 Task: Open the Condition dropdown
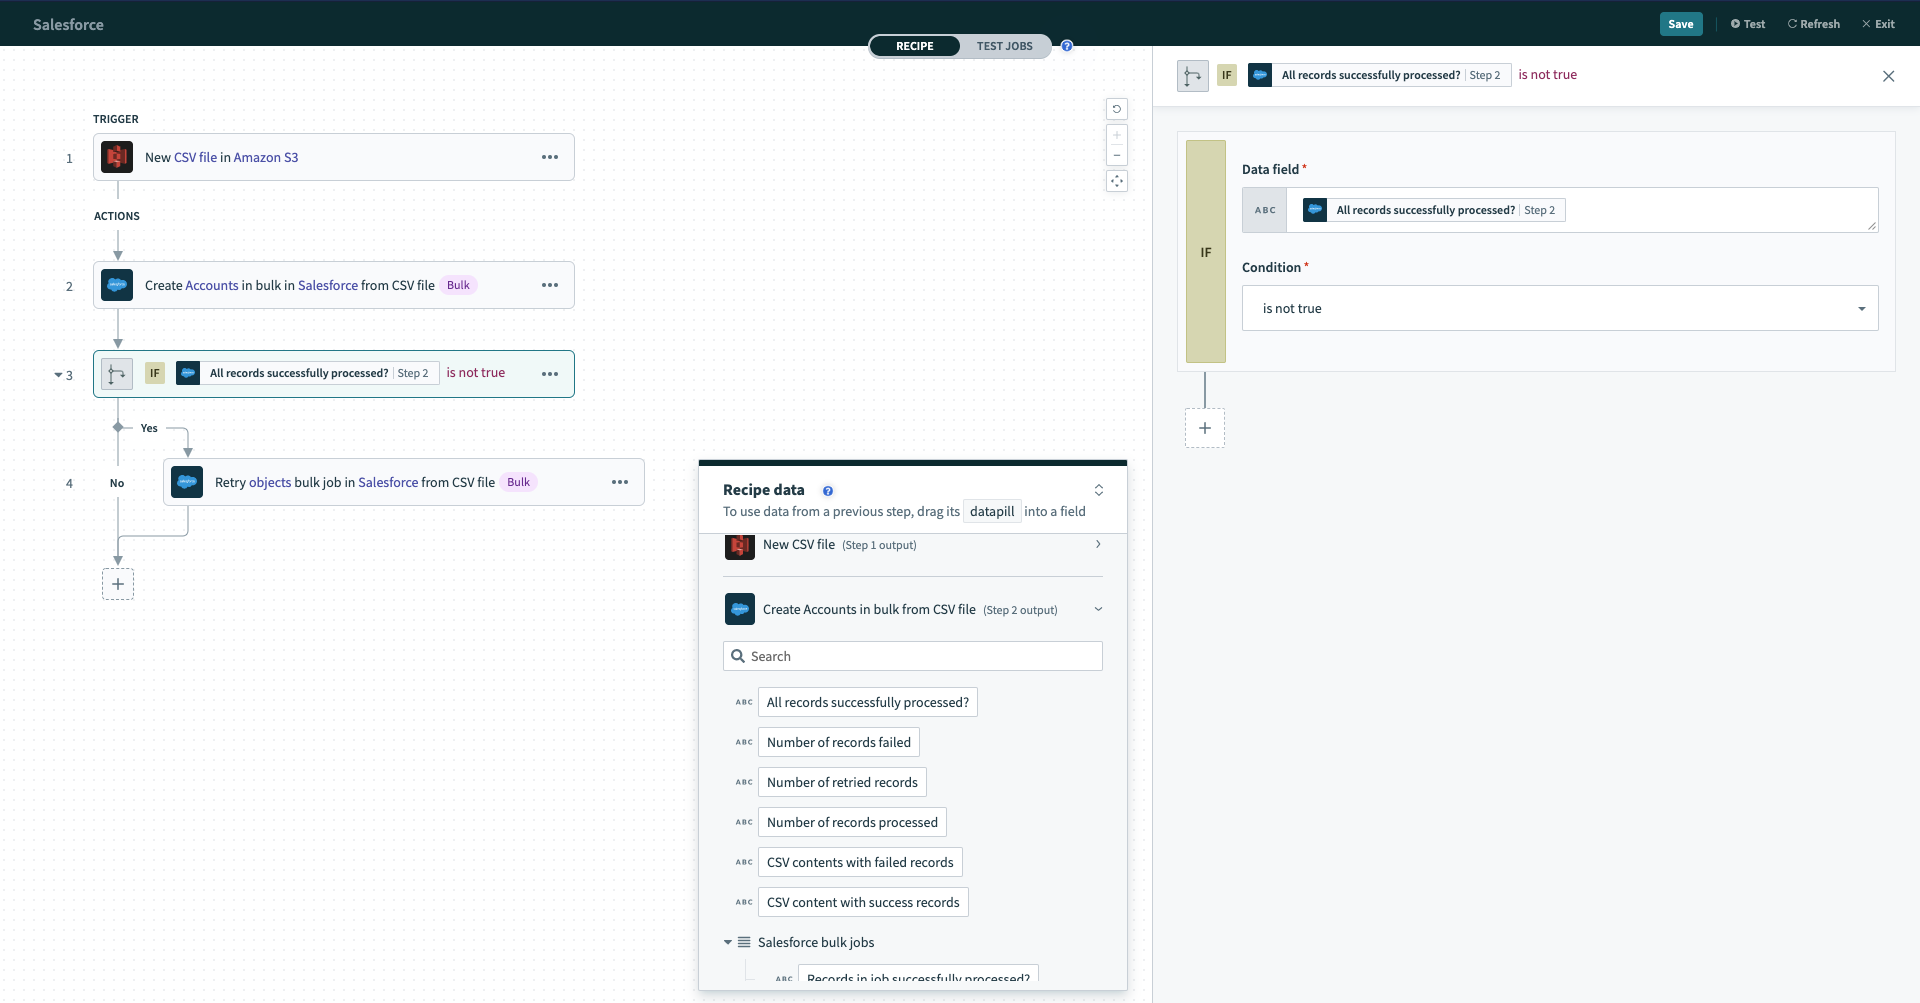[x=1559, y=308]
